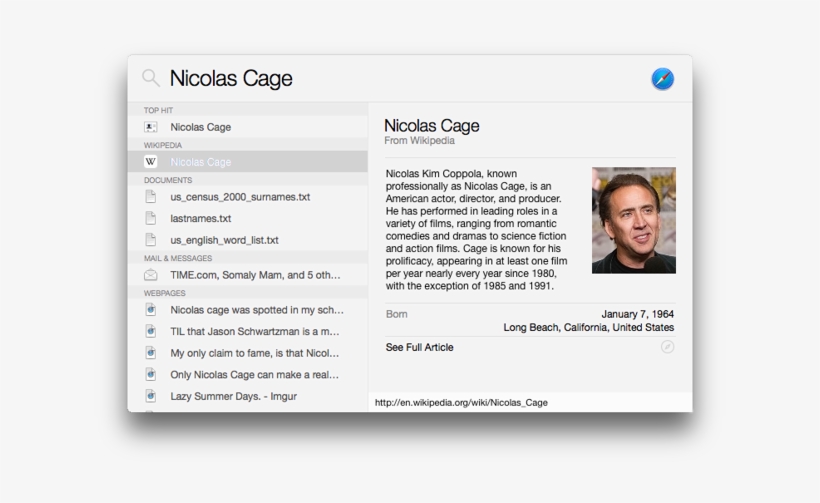Click webpage icon beside Nicolas cage was spotted
The image size is (820, 503).
(151, 310)
